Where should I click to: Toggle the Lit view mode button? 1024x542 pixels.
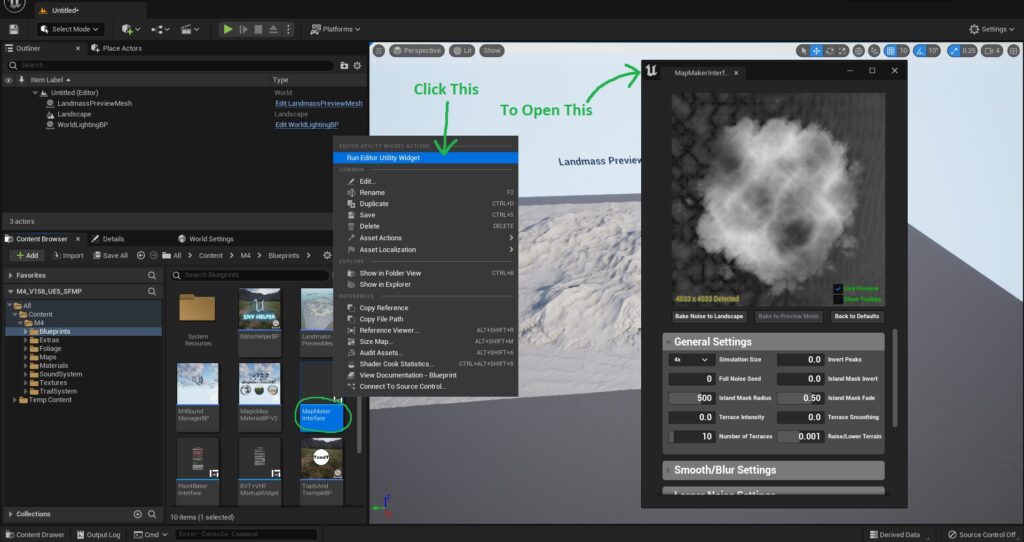pyautogui.click(x=462, y=50)
